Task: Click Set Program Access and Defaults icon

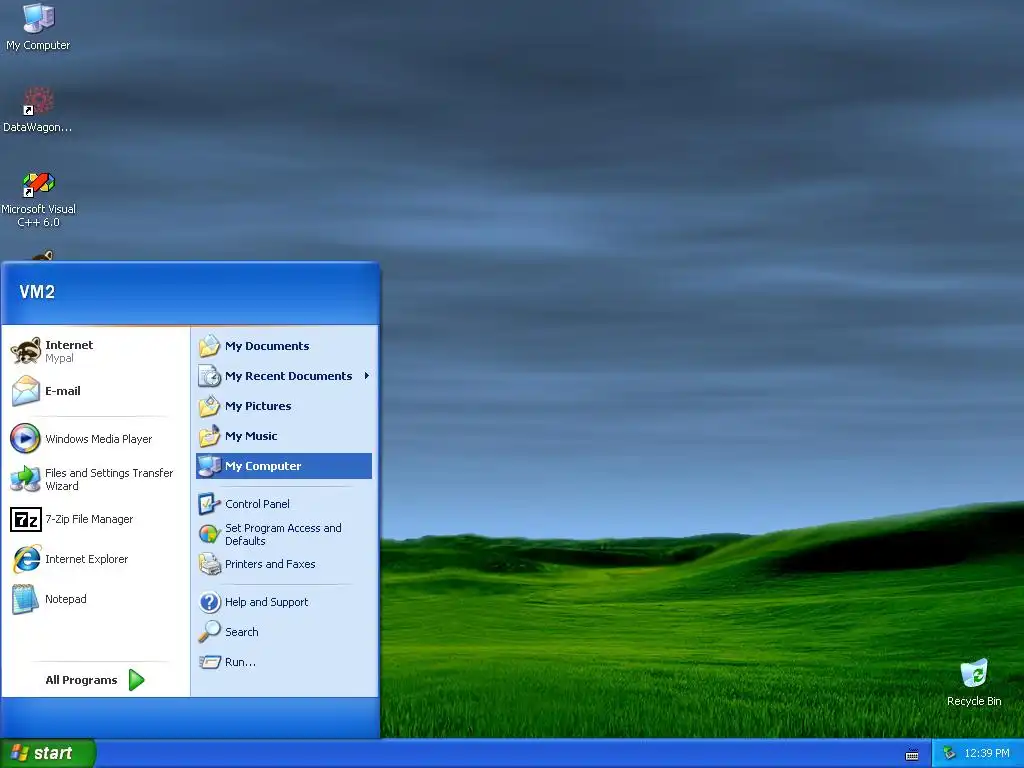Action: pos(210,534)
